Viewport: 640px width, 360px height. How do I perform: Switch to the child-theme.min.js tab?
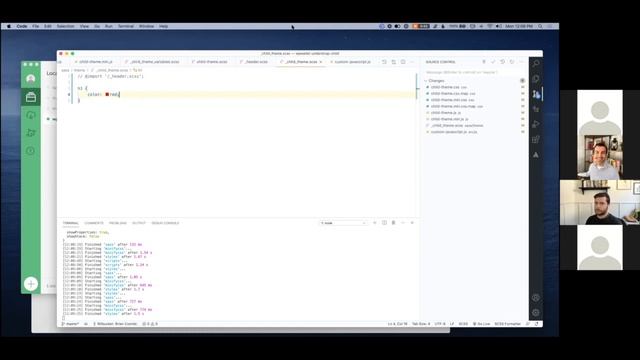pos(94,62)
